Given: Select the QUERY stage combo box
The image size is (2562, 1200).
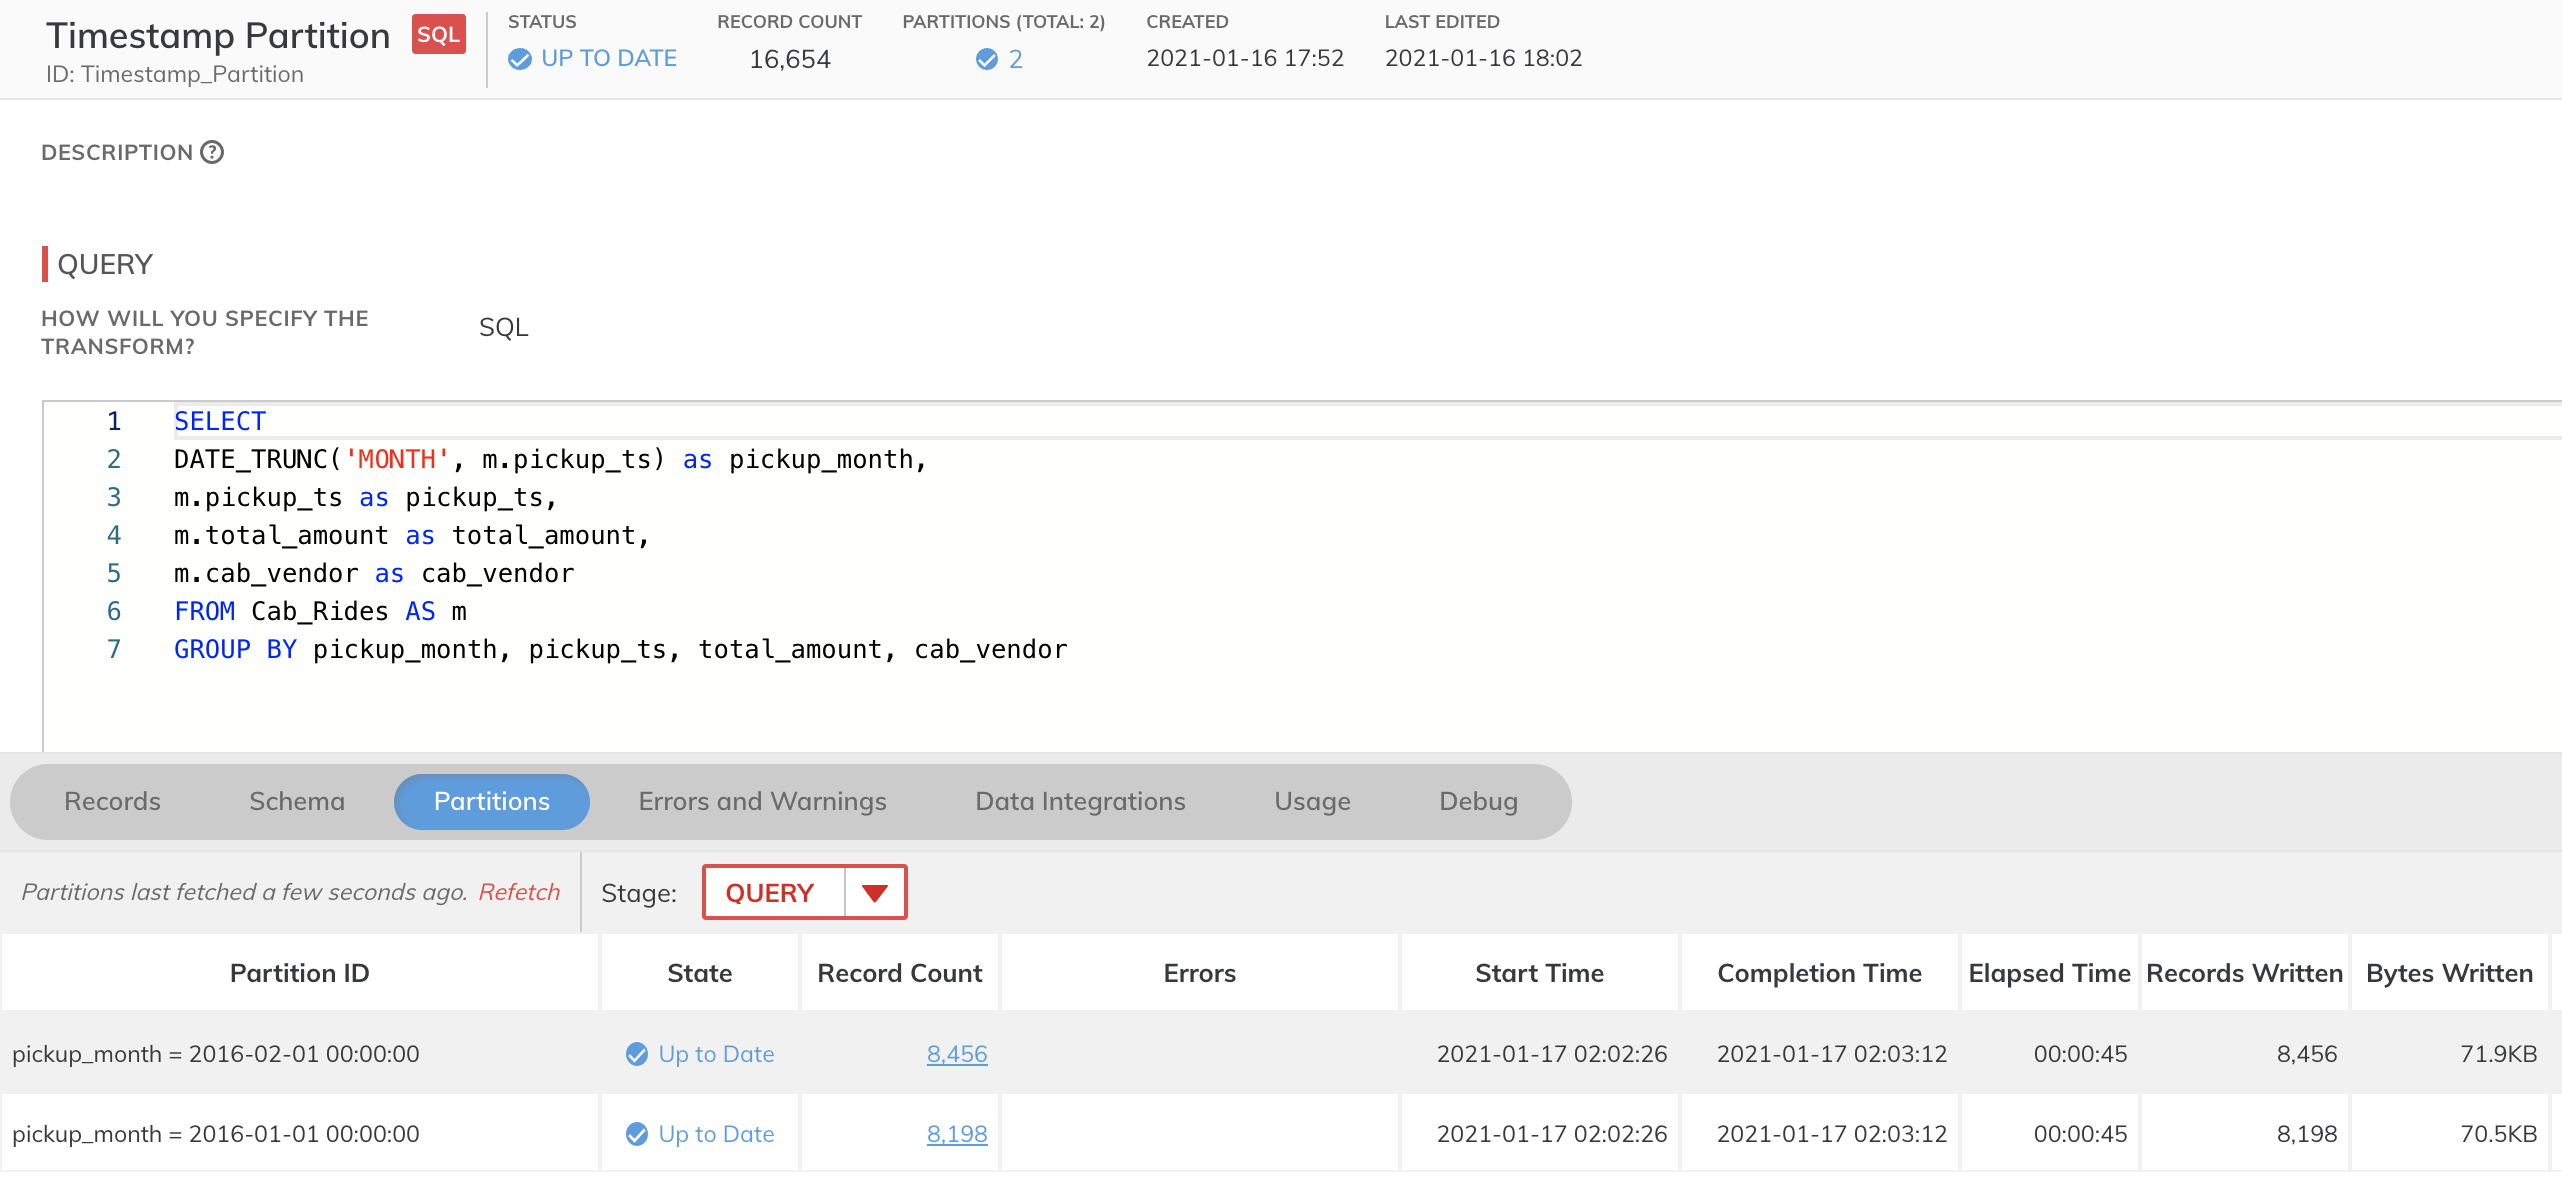Looking at the screenshot, I should [x=770, y=892].
